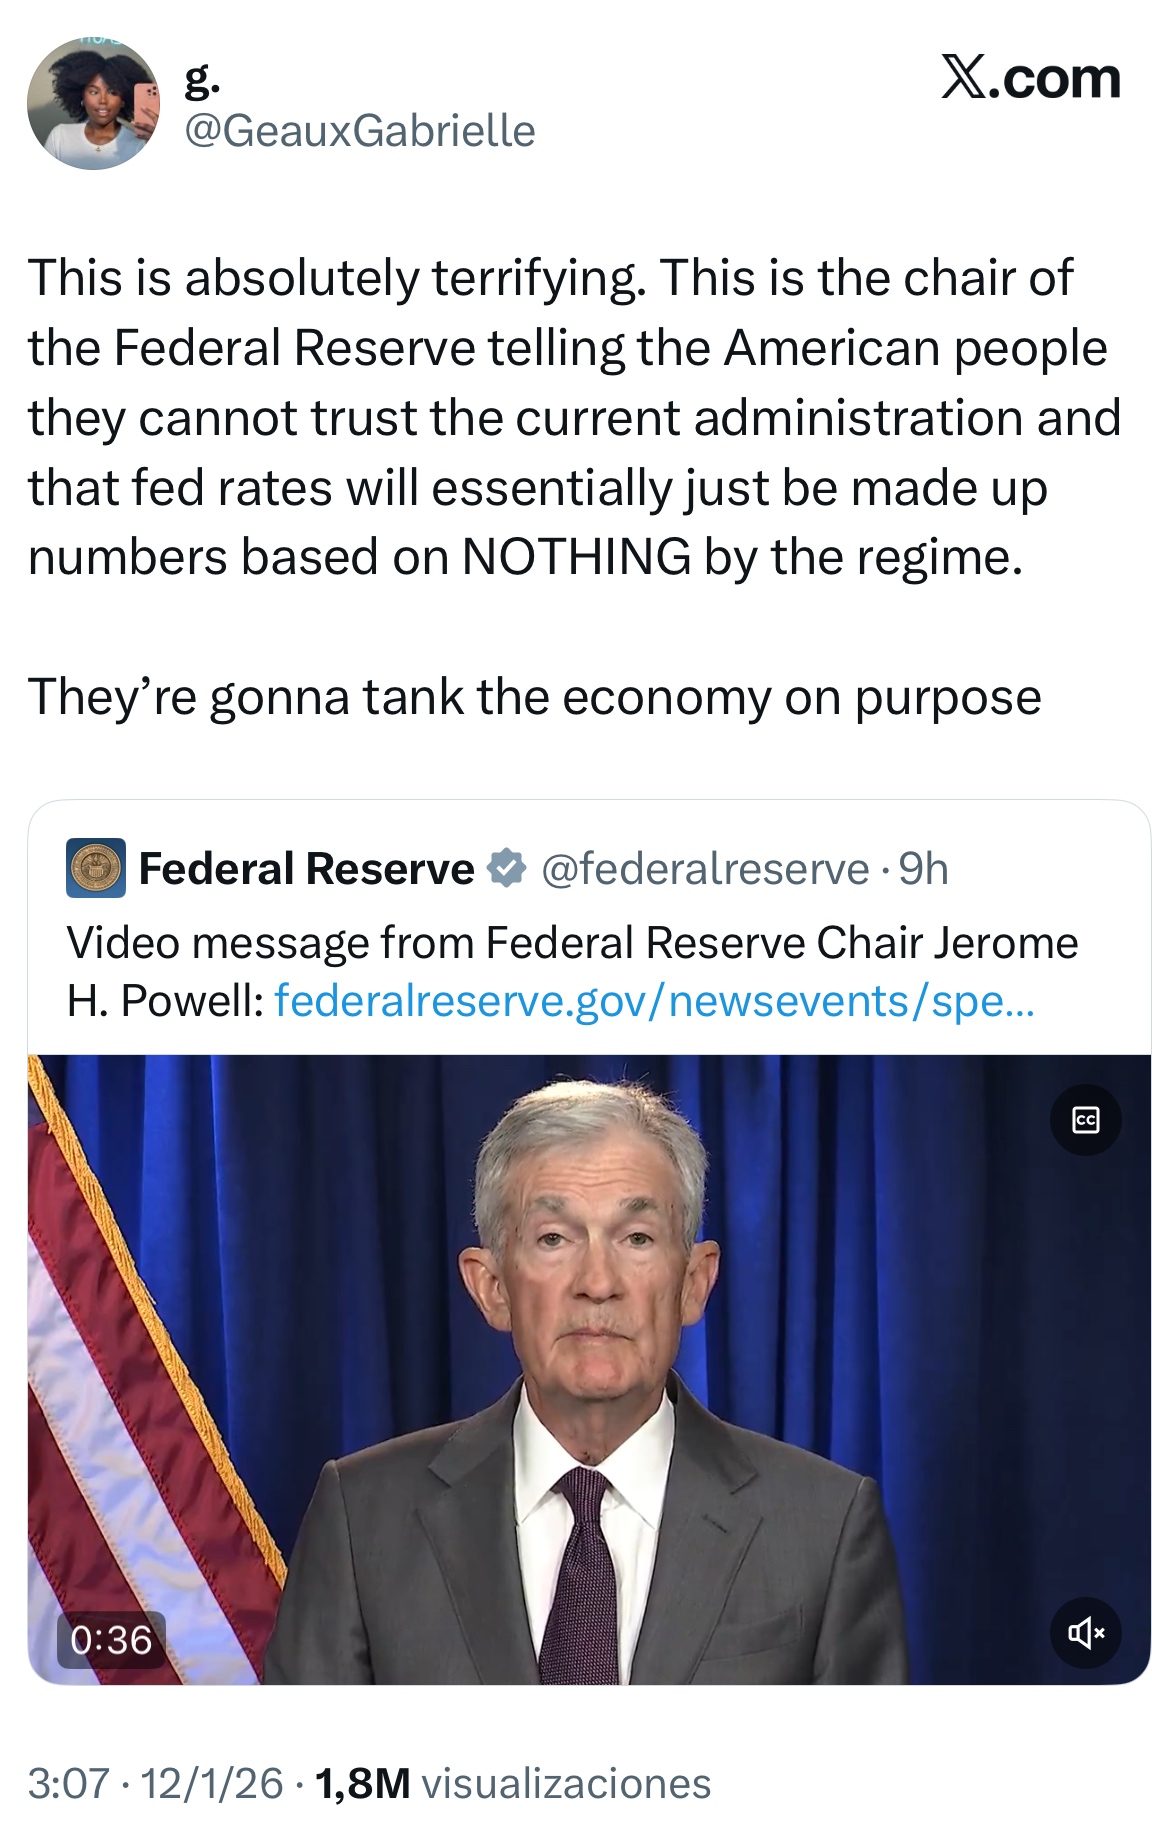The width and height of the screenshot is (1152, 1825).
Task: Click the blue verified badge
Action: point(507,868)
